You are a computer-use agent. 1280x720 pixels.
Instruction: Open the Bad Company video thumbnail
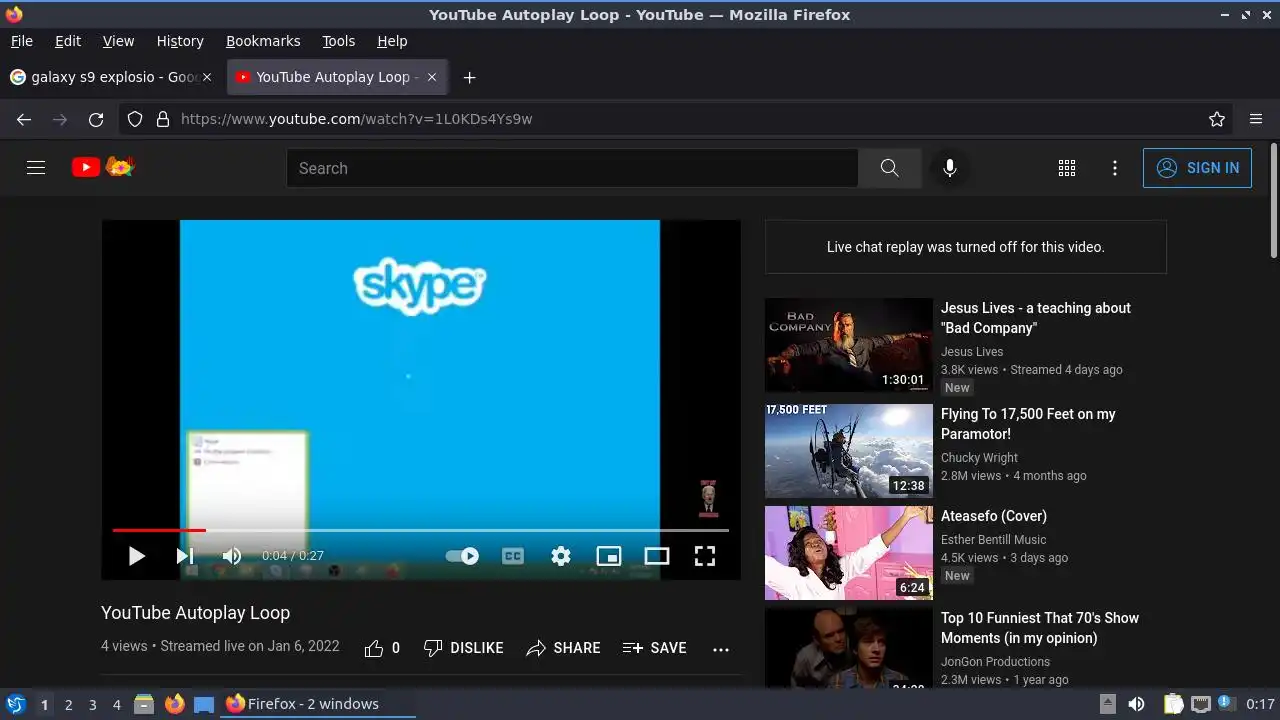click(x=849, y=345)
